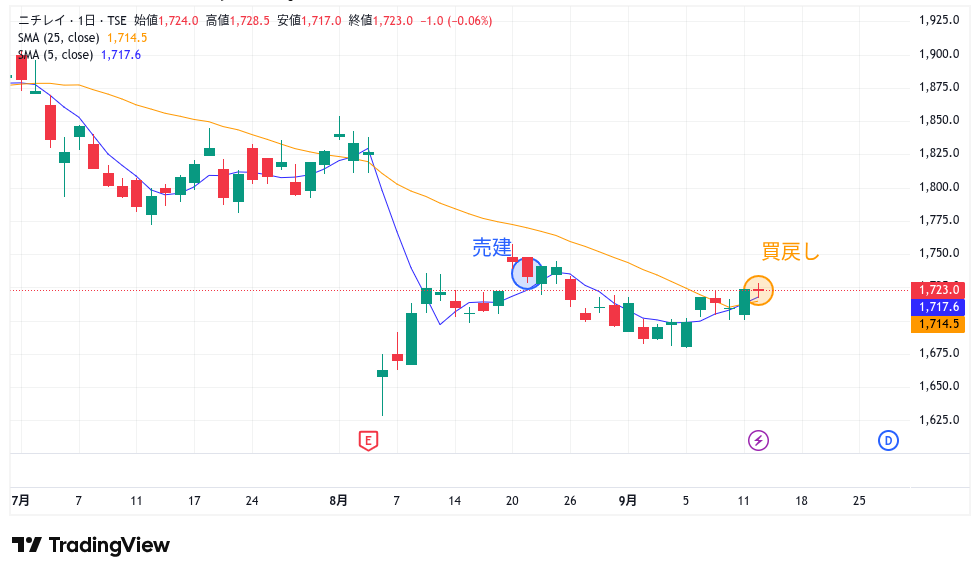The height and width of the screenshot is (575, 980).
Task: Click the purple lightning bolt event icon
Action: (759, 440)
